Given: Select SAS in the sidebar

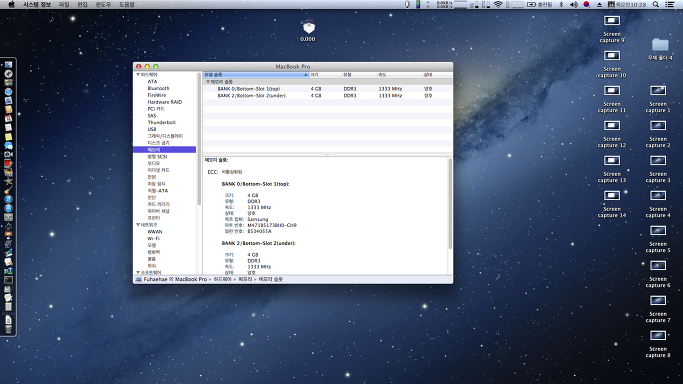Looking at the screenshot, I should [151, 115].
